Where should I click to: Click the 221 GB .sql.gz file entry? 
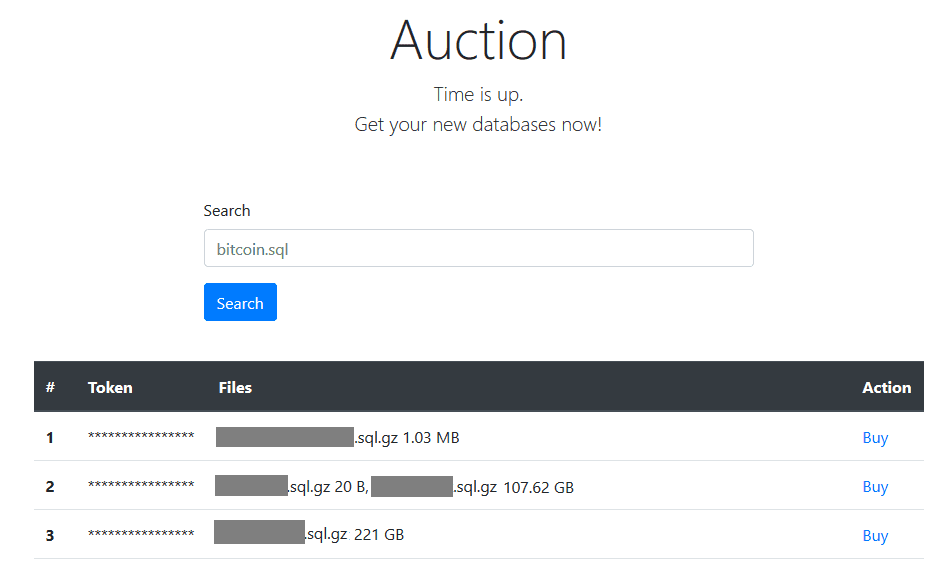pyautogui.click(x=308, y=535)
